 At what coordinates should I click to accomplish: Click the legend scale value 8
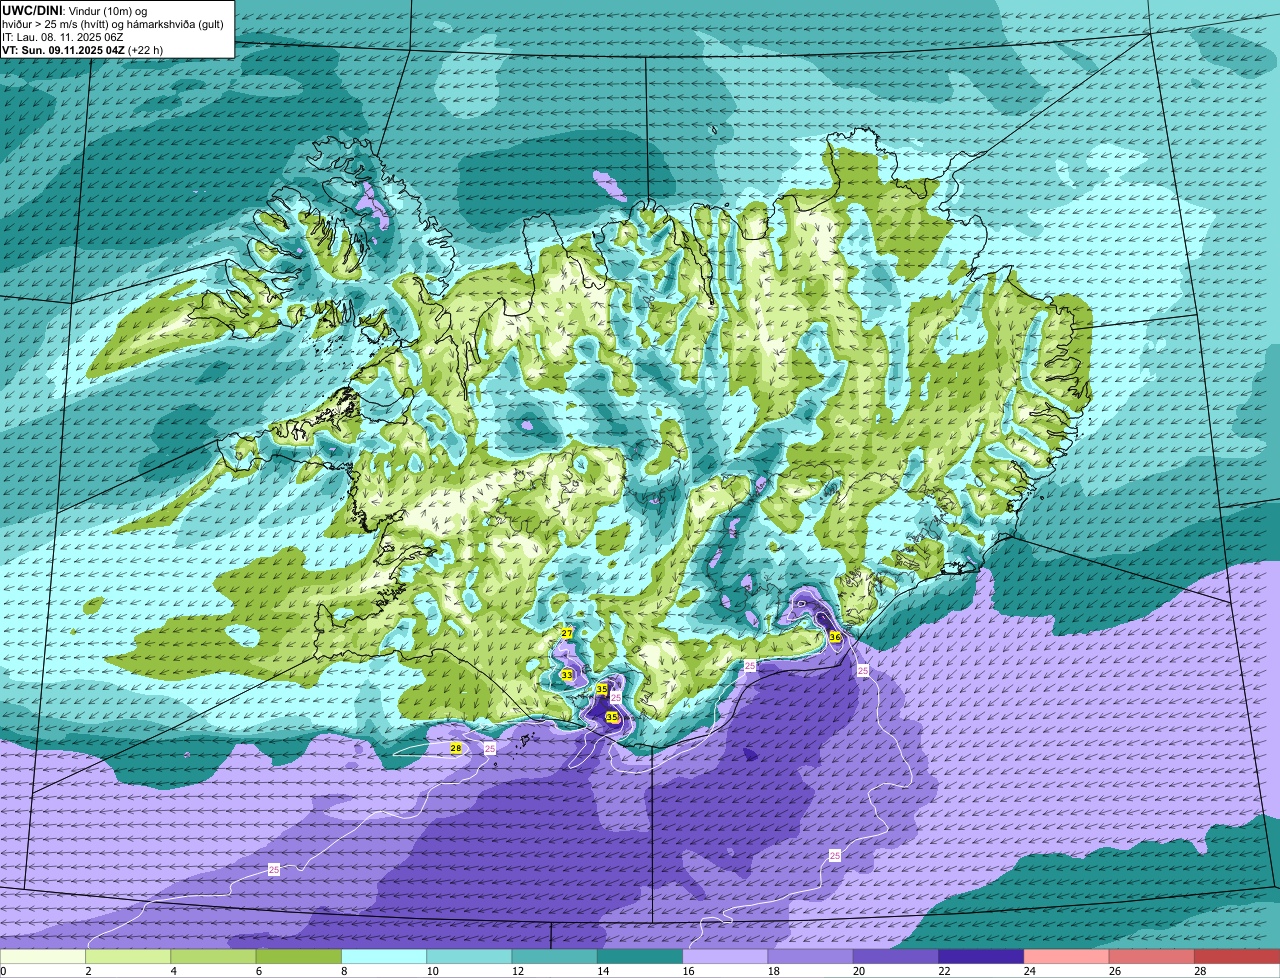point(343,971)
